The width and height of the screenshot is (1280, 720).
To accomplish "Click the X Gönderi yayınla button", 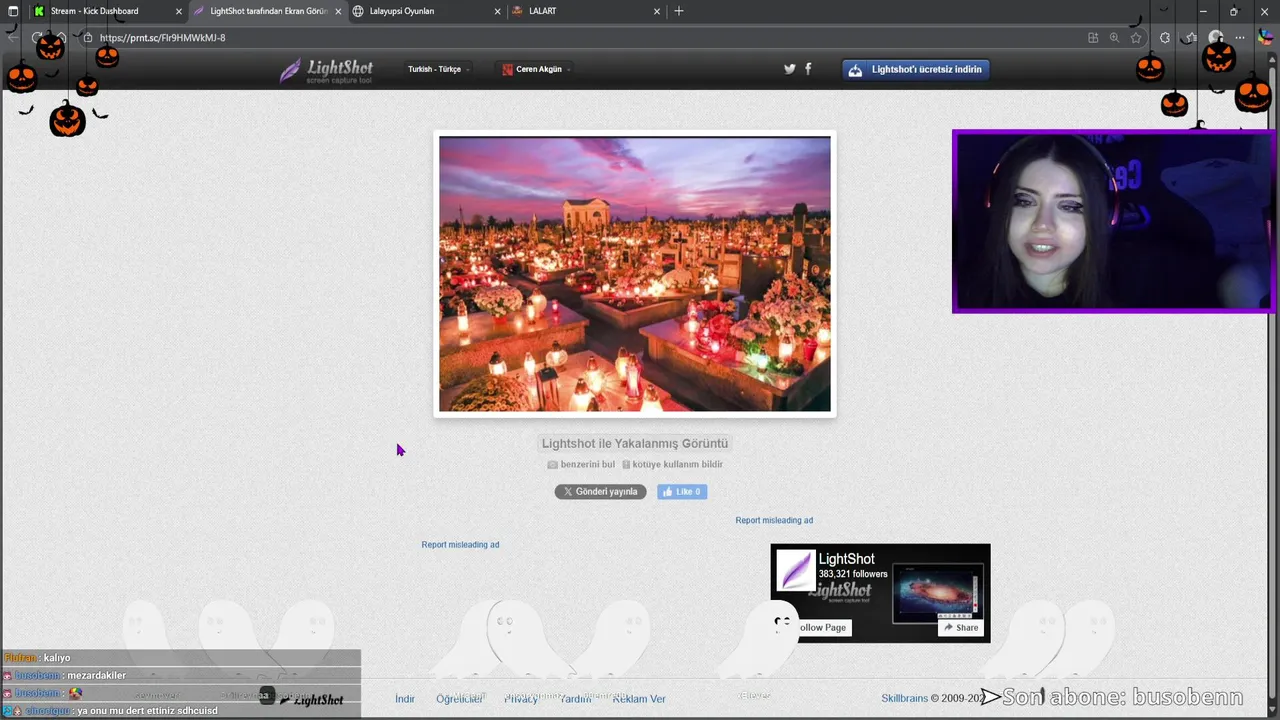I will 600,492.
